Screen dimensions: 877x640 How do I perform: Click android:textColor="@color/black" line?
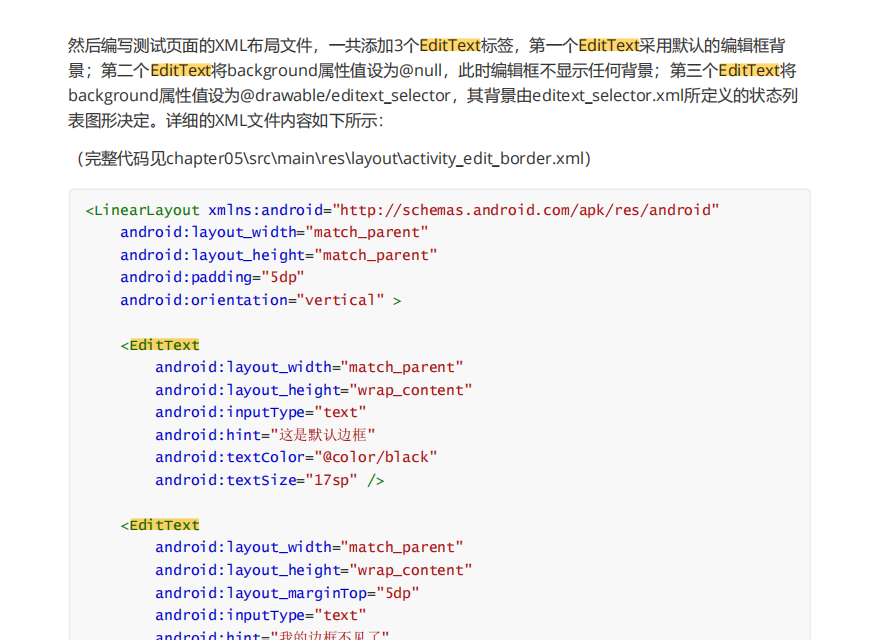(296, 458)
